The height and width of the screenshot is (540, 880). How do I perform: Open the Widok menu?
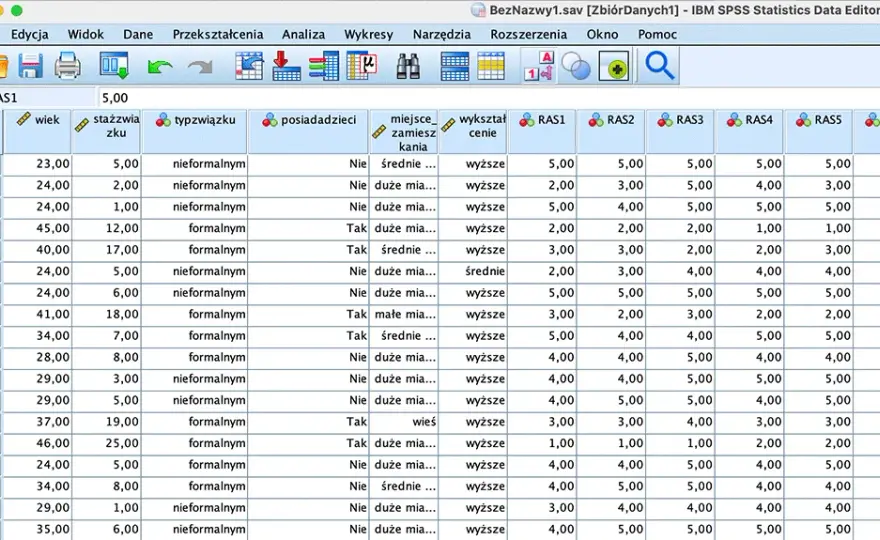click(x=86, y=34)
